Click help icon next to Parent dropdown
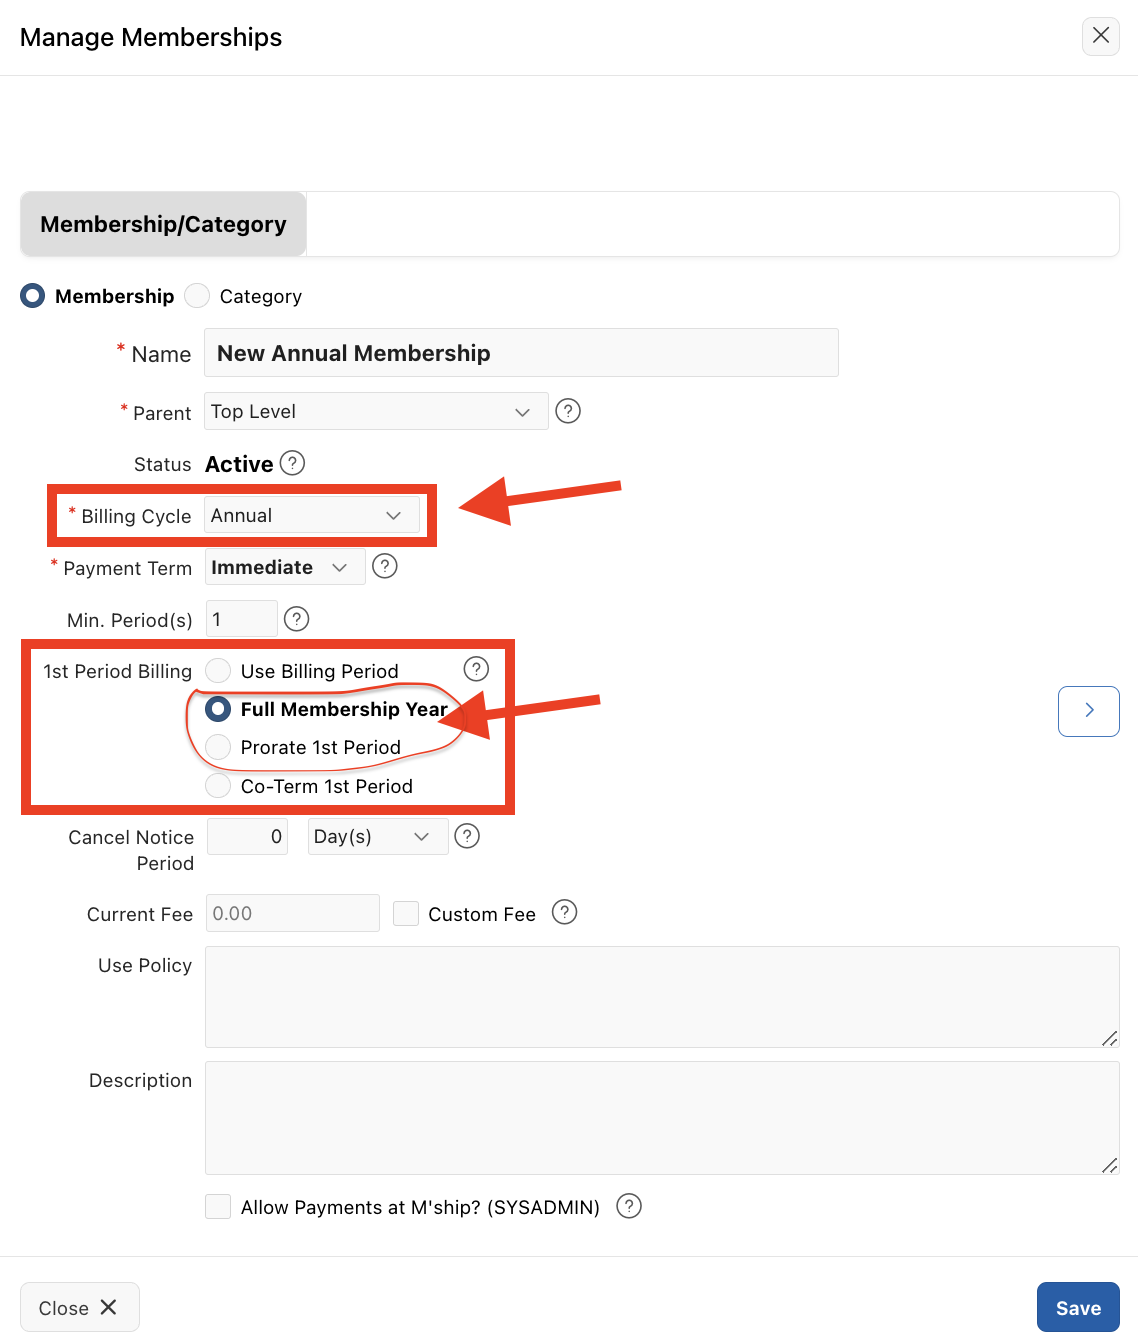Viewport: 1138px width, 1342px height. coord(568,411)
